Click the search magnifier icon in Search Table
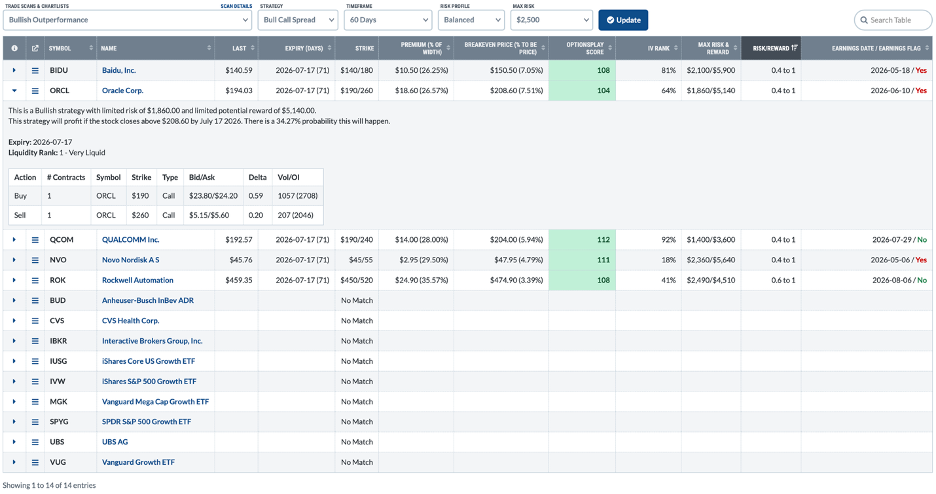The image size is (936, 494). [864, 20]
